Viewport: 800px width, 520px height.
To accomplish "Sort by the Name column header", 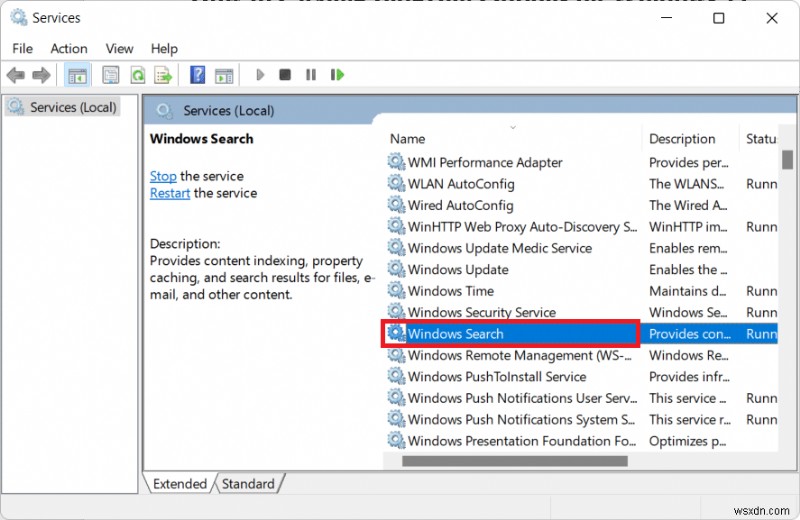I will (x=513, y=139).
